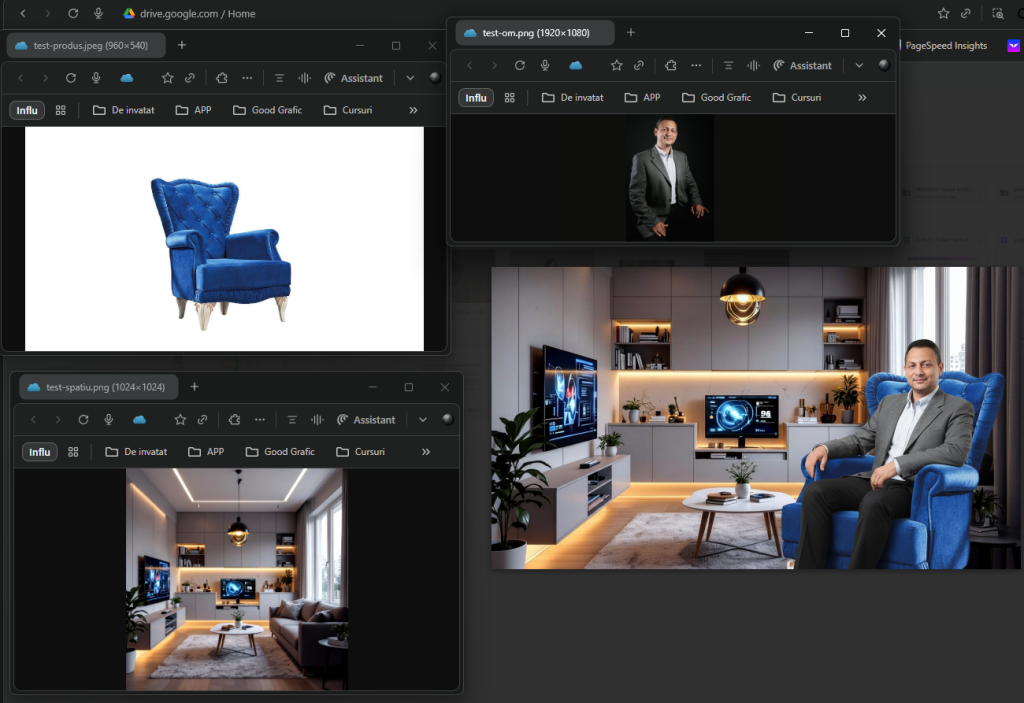Expand the down chevron beside Assistant in the test-om.png window
Screen dimensions: 1024x703
coord(859,65)
